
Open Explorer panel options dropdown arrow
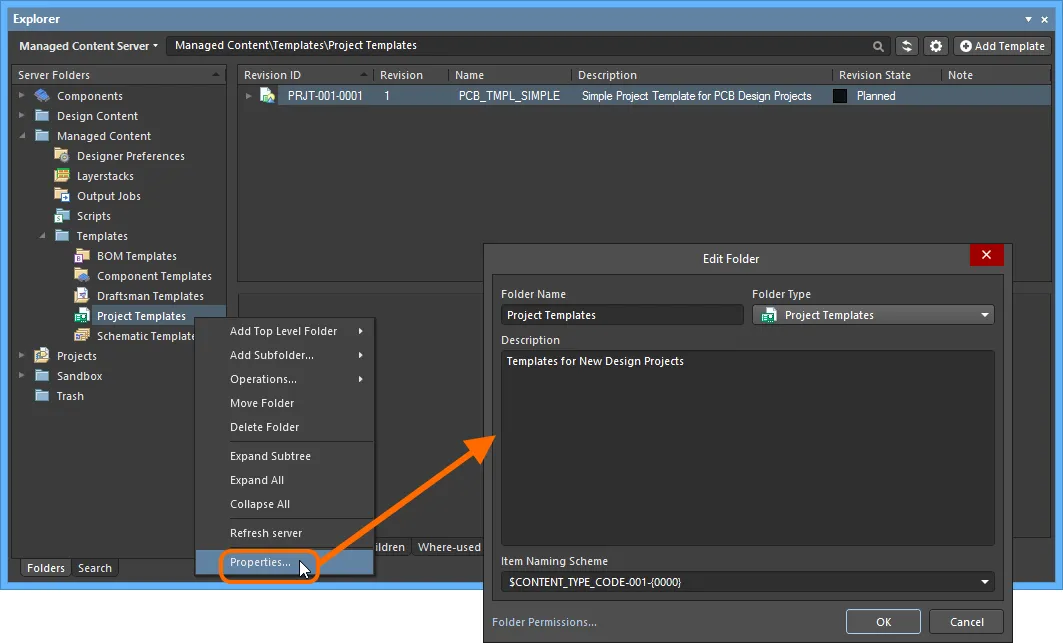point(1028,19)
